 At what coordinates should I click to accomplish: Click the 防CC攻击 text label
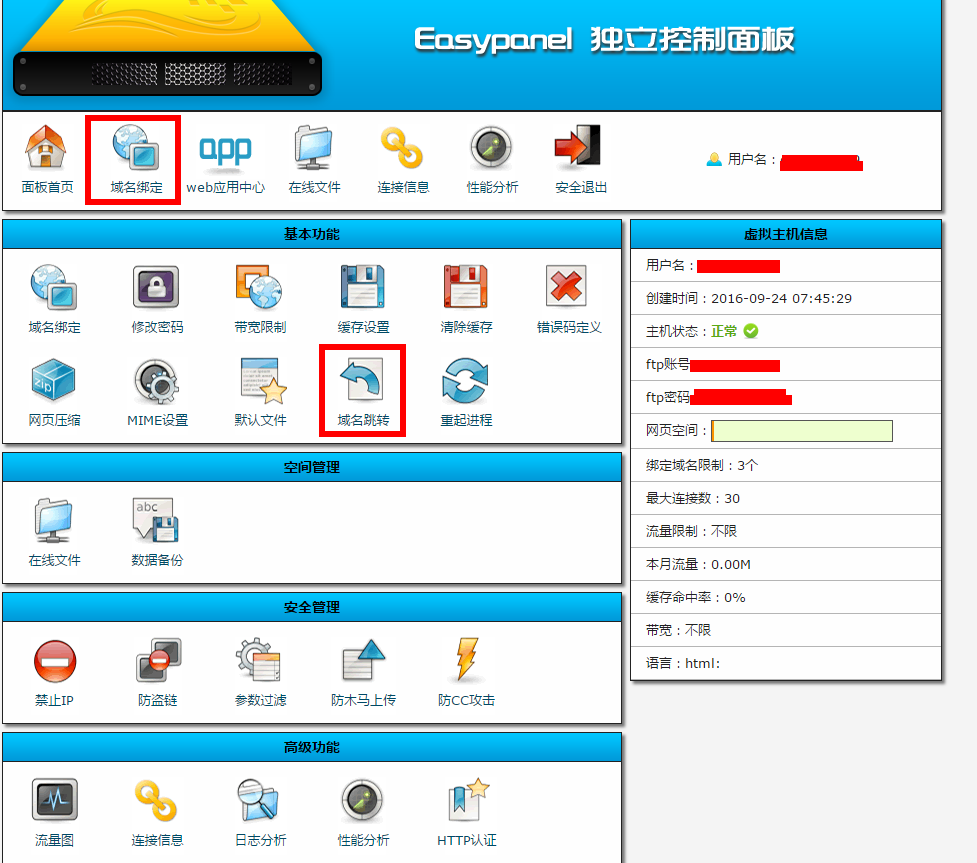[466, 700]
